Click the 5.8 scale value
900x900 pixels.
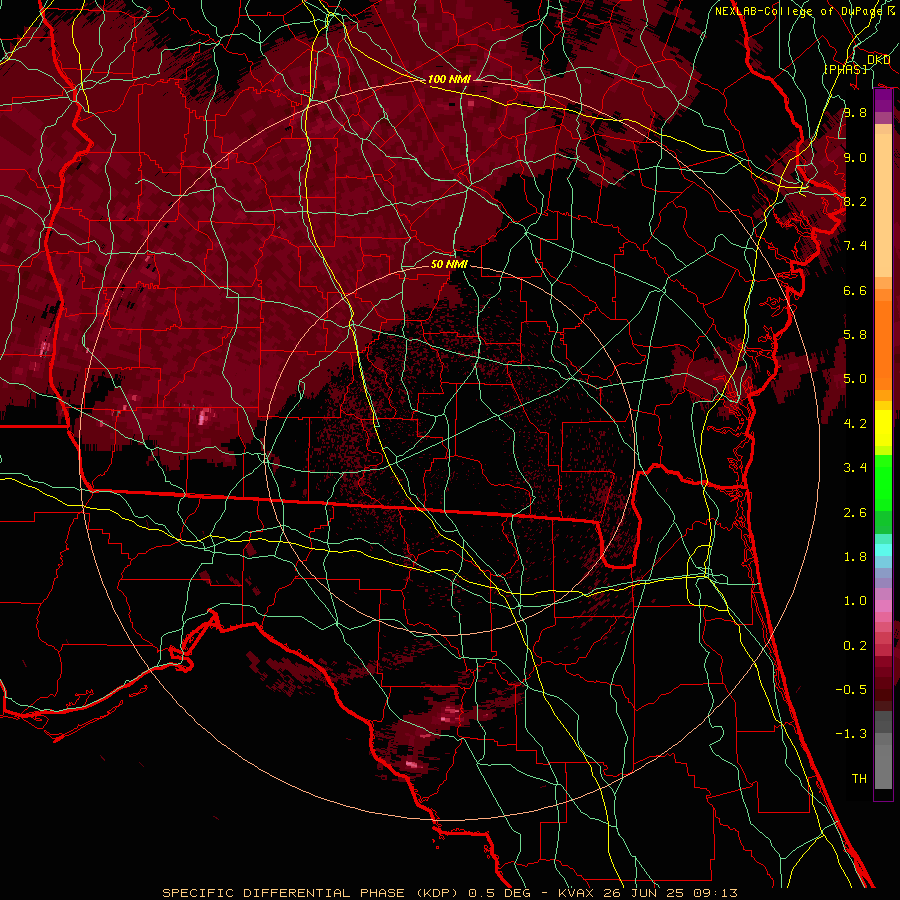[x=855, y=335]
